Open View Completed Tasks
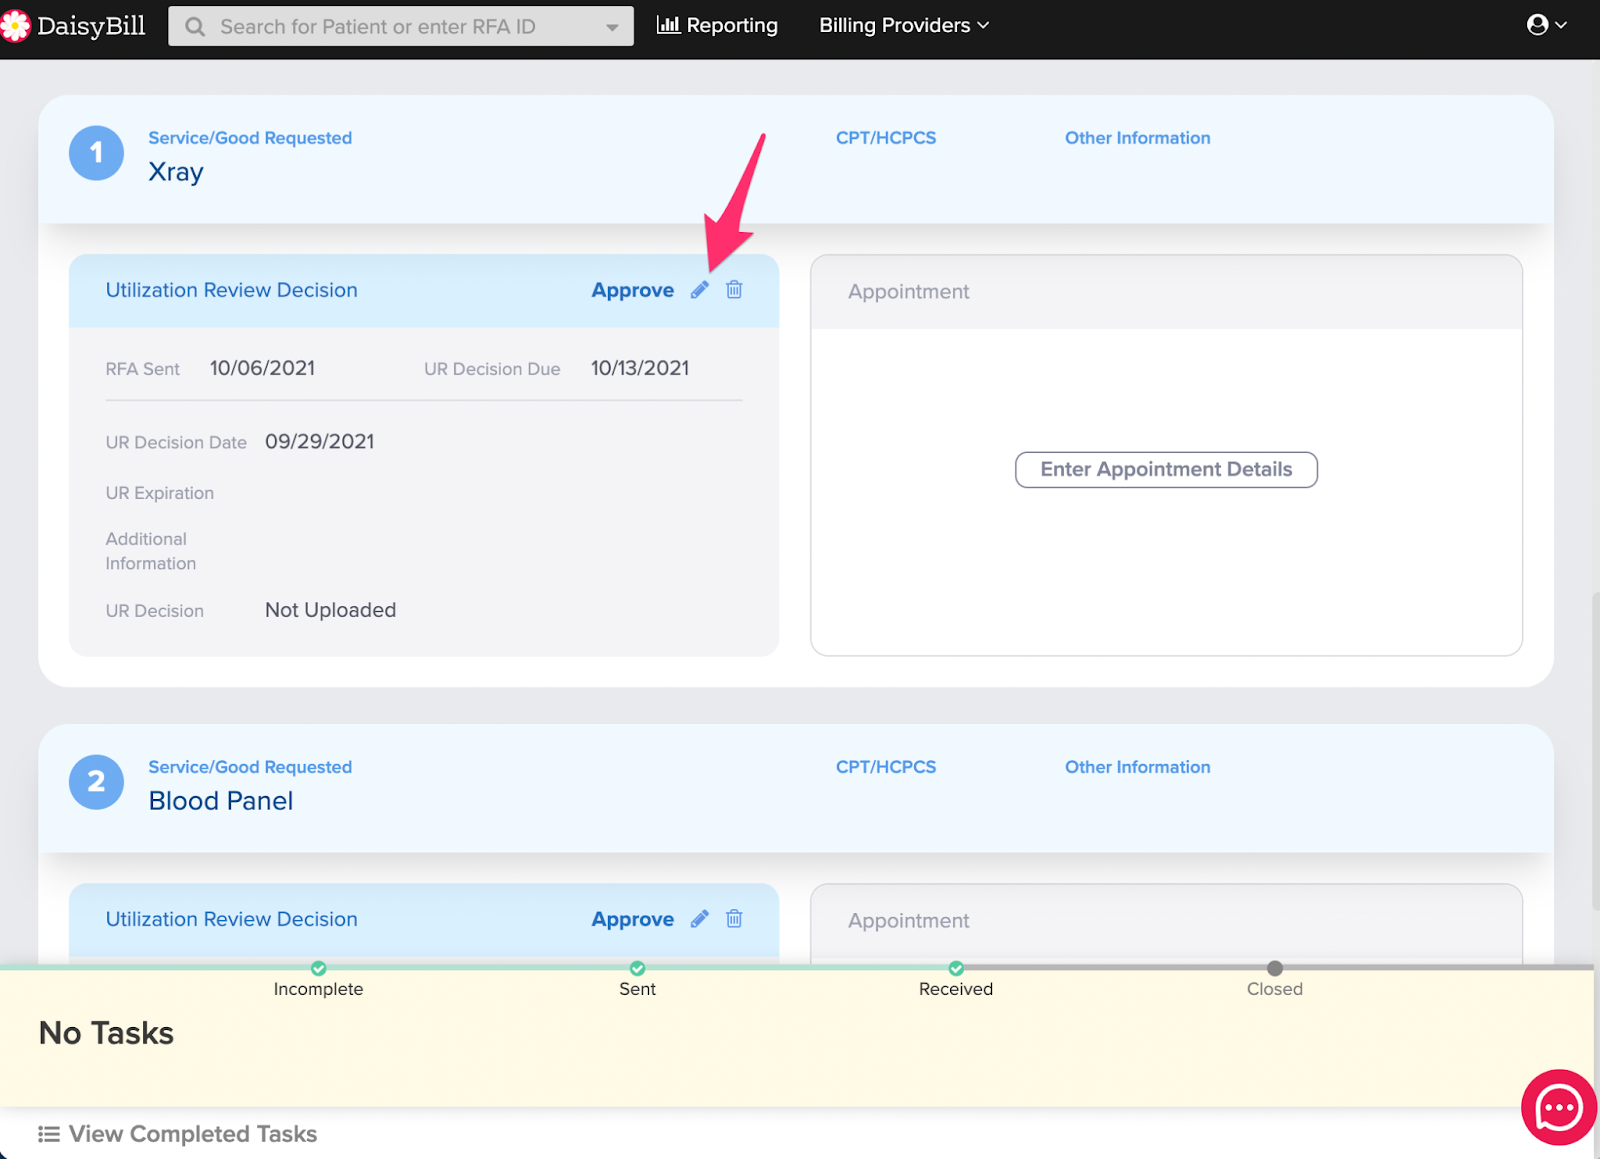 [x=192, y=1134]
